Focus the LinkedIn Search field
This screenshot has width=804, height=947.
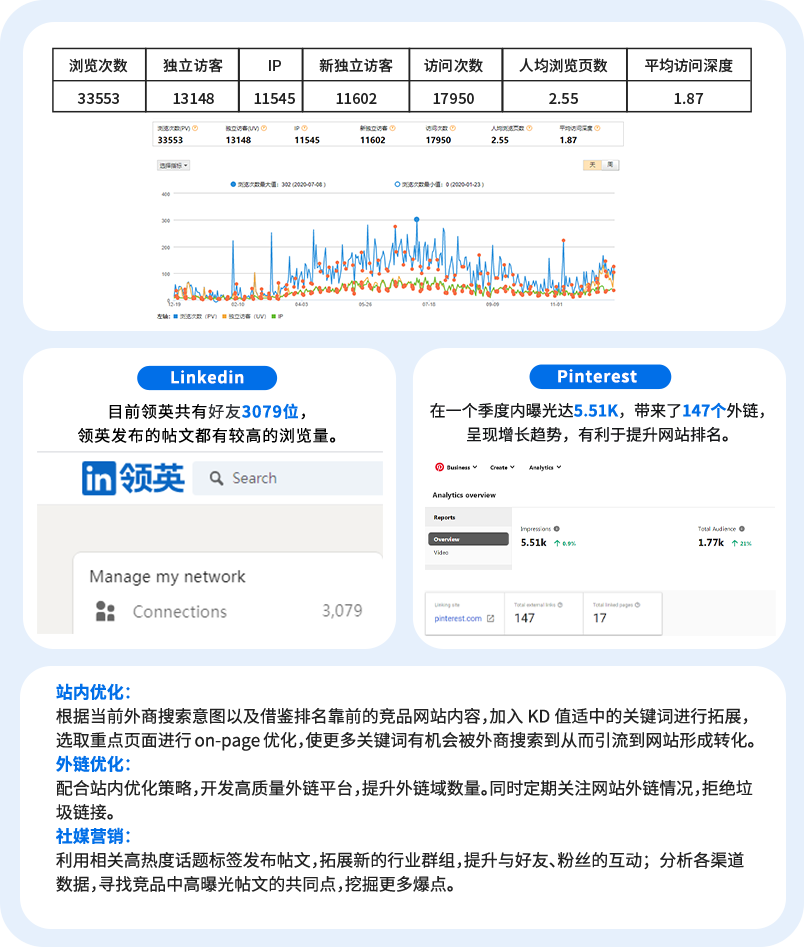point(288,478)
